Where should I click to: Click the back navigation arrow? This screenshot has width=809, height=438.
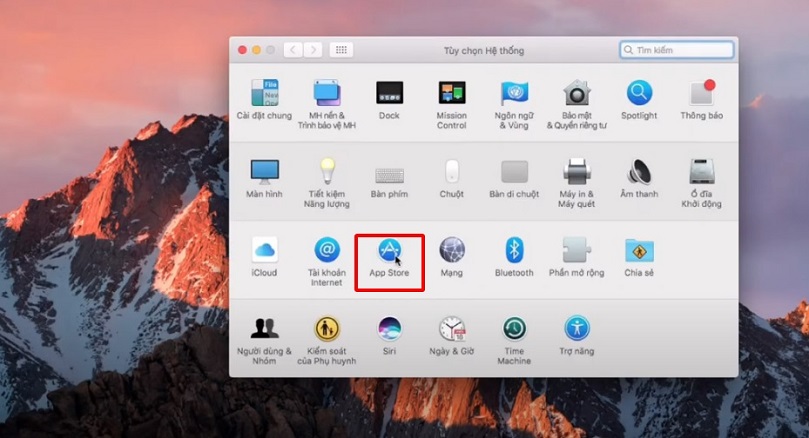[293, 50]
